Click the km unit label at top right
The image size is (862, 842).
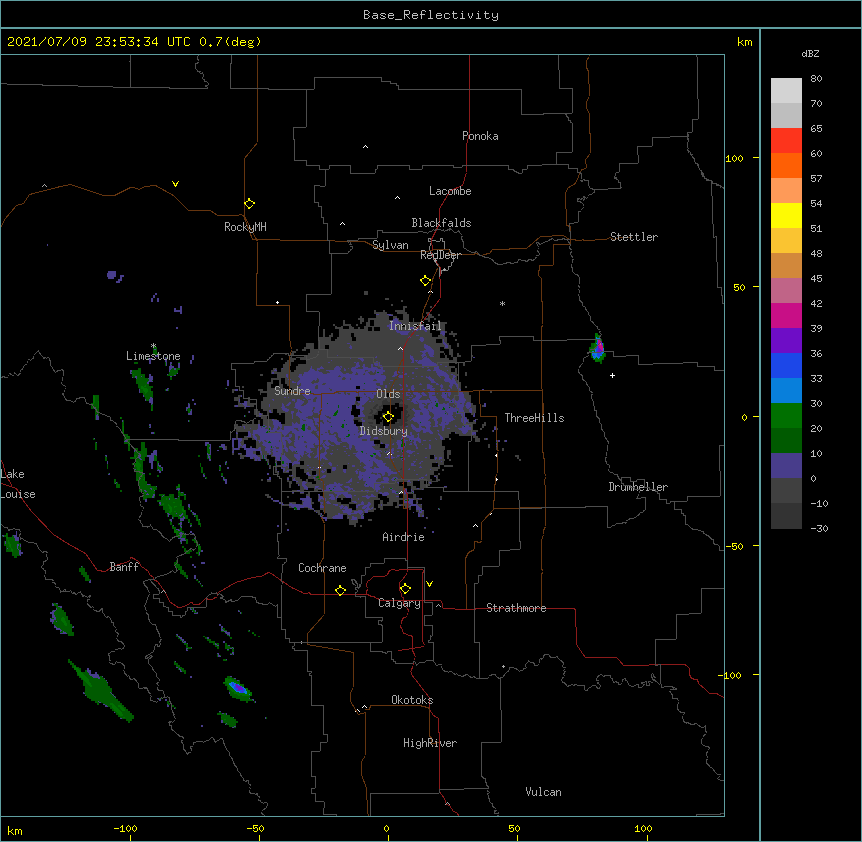coord(744,42)
